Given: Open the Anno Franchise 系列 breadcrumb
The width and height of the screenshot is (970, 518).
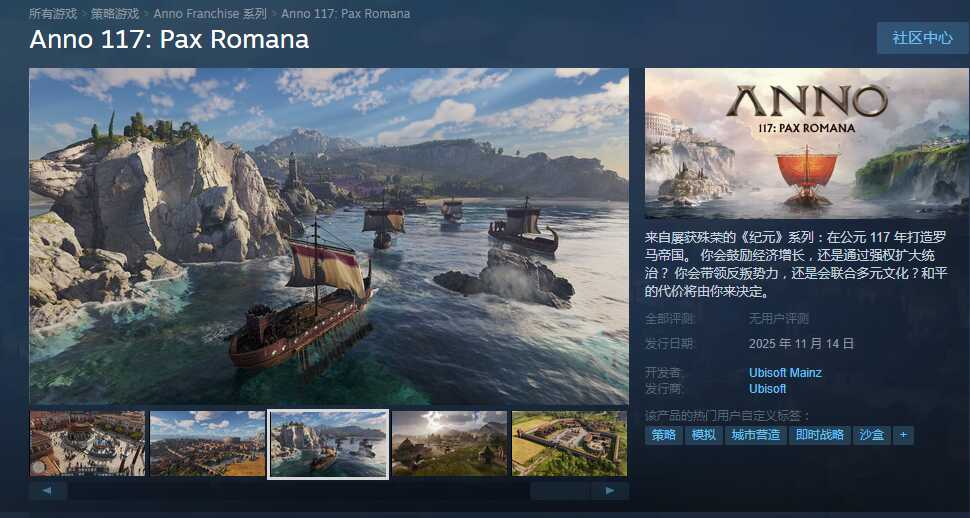Looking at the screenshot, I should pyautogui.click(x=210, y=14).
